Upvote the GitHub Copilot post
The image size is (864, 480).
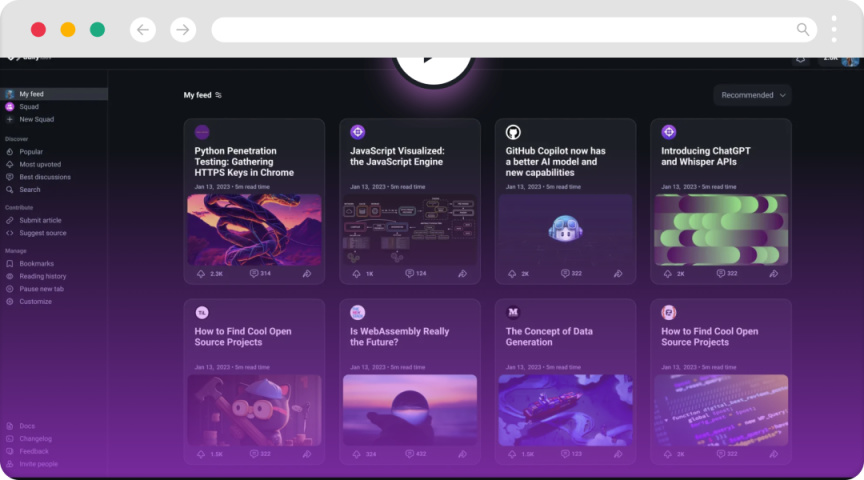(512, 274)
